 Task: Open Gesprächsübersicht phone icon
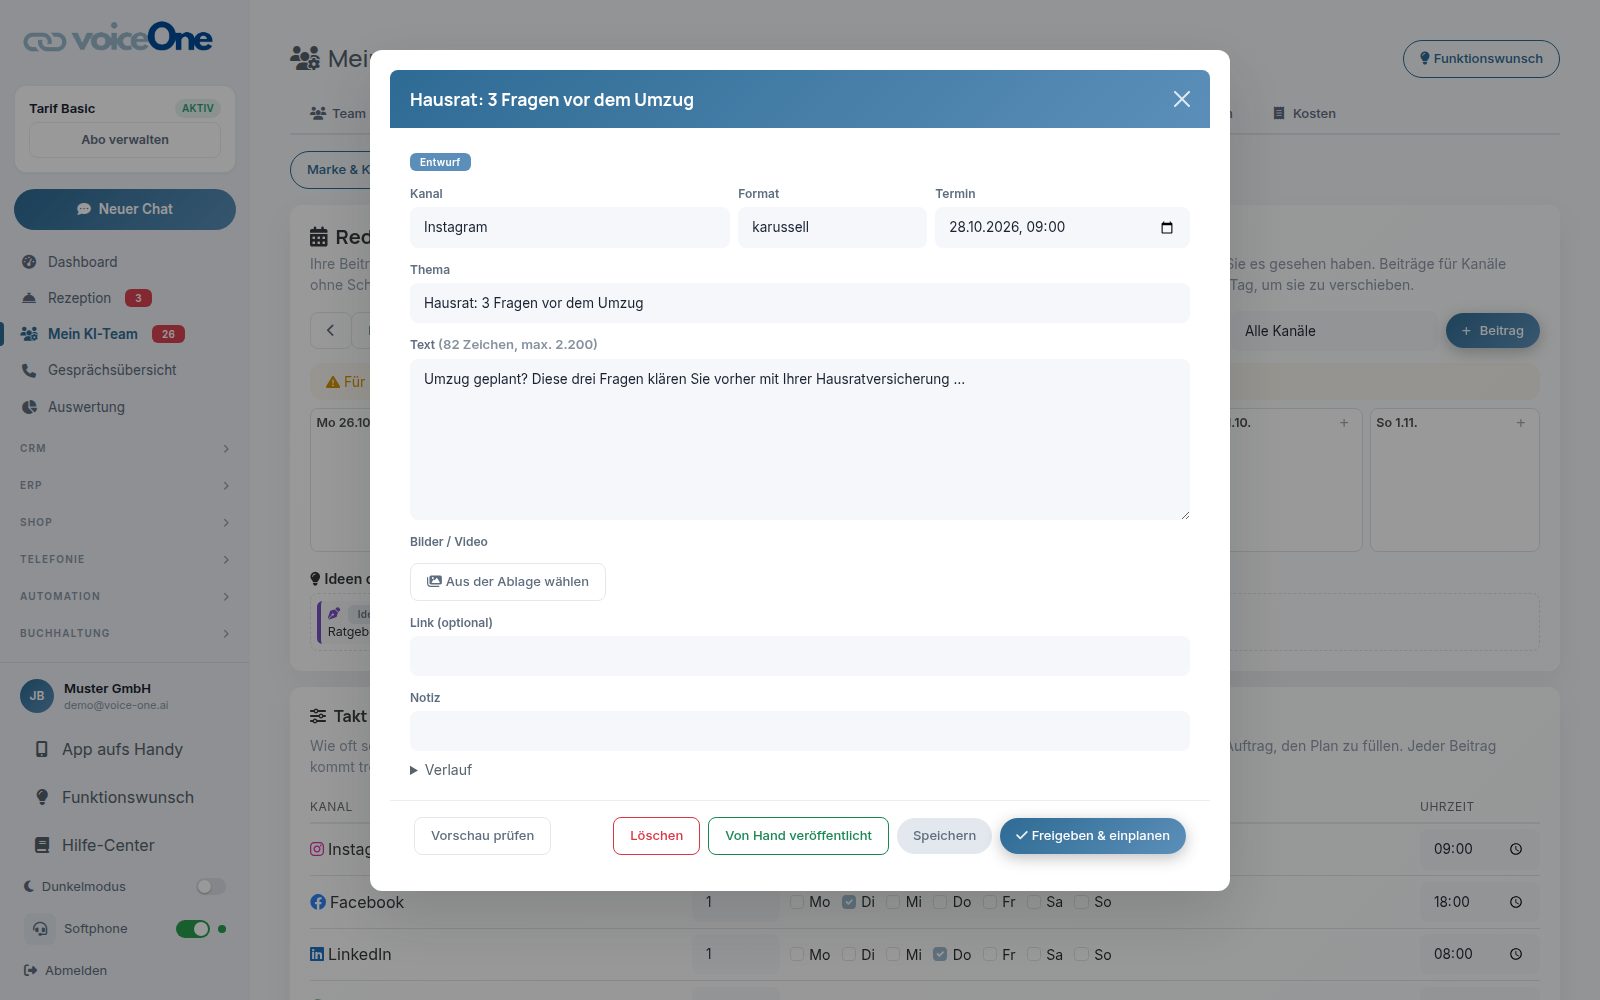[29, 370]
